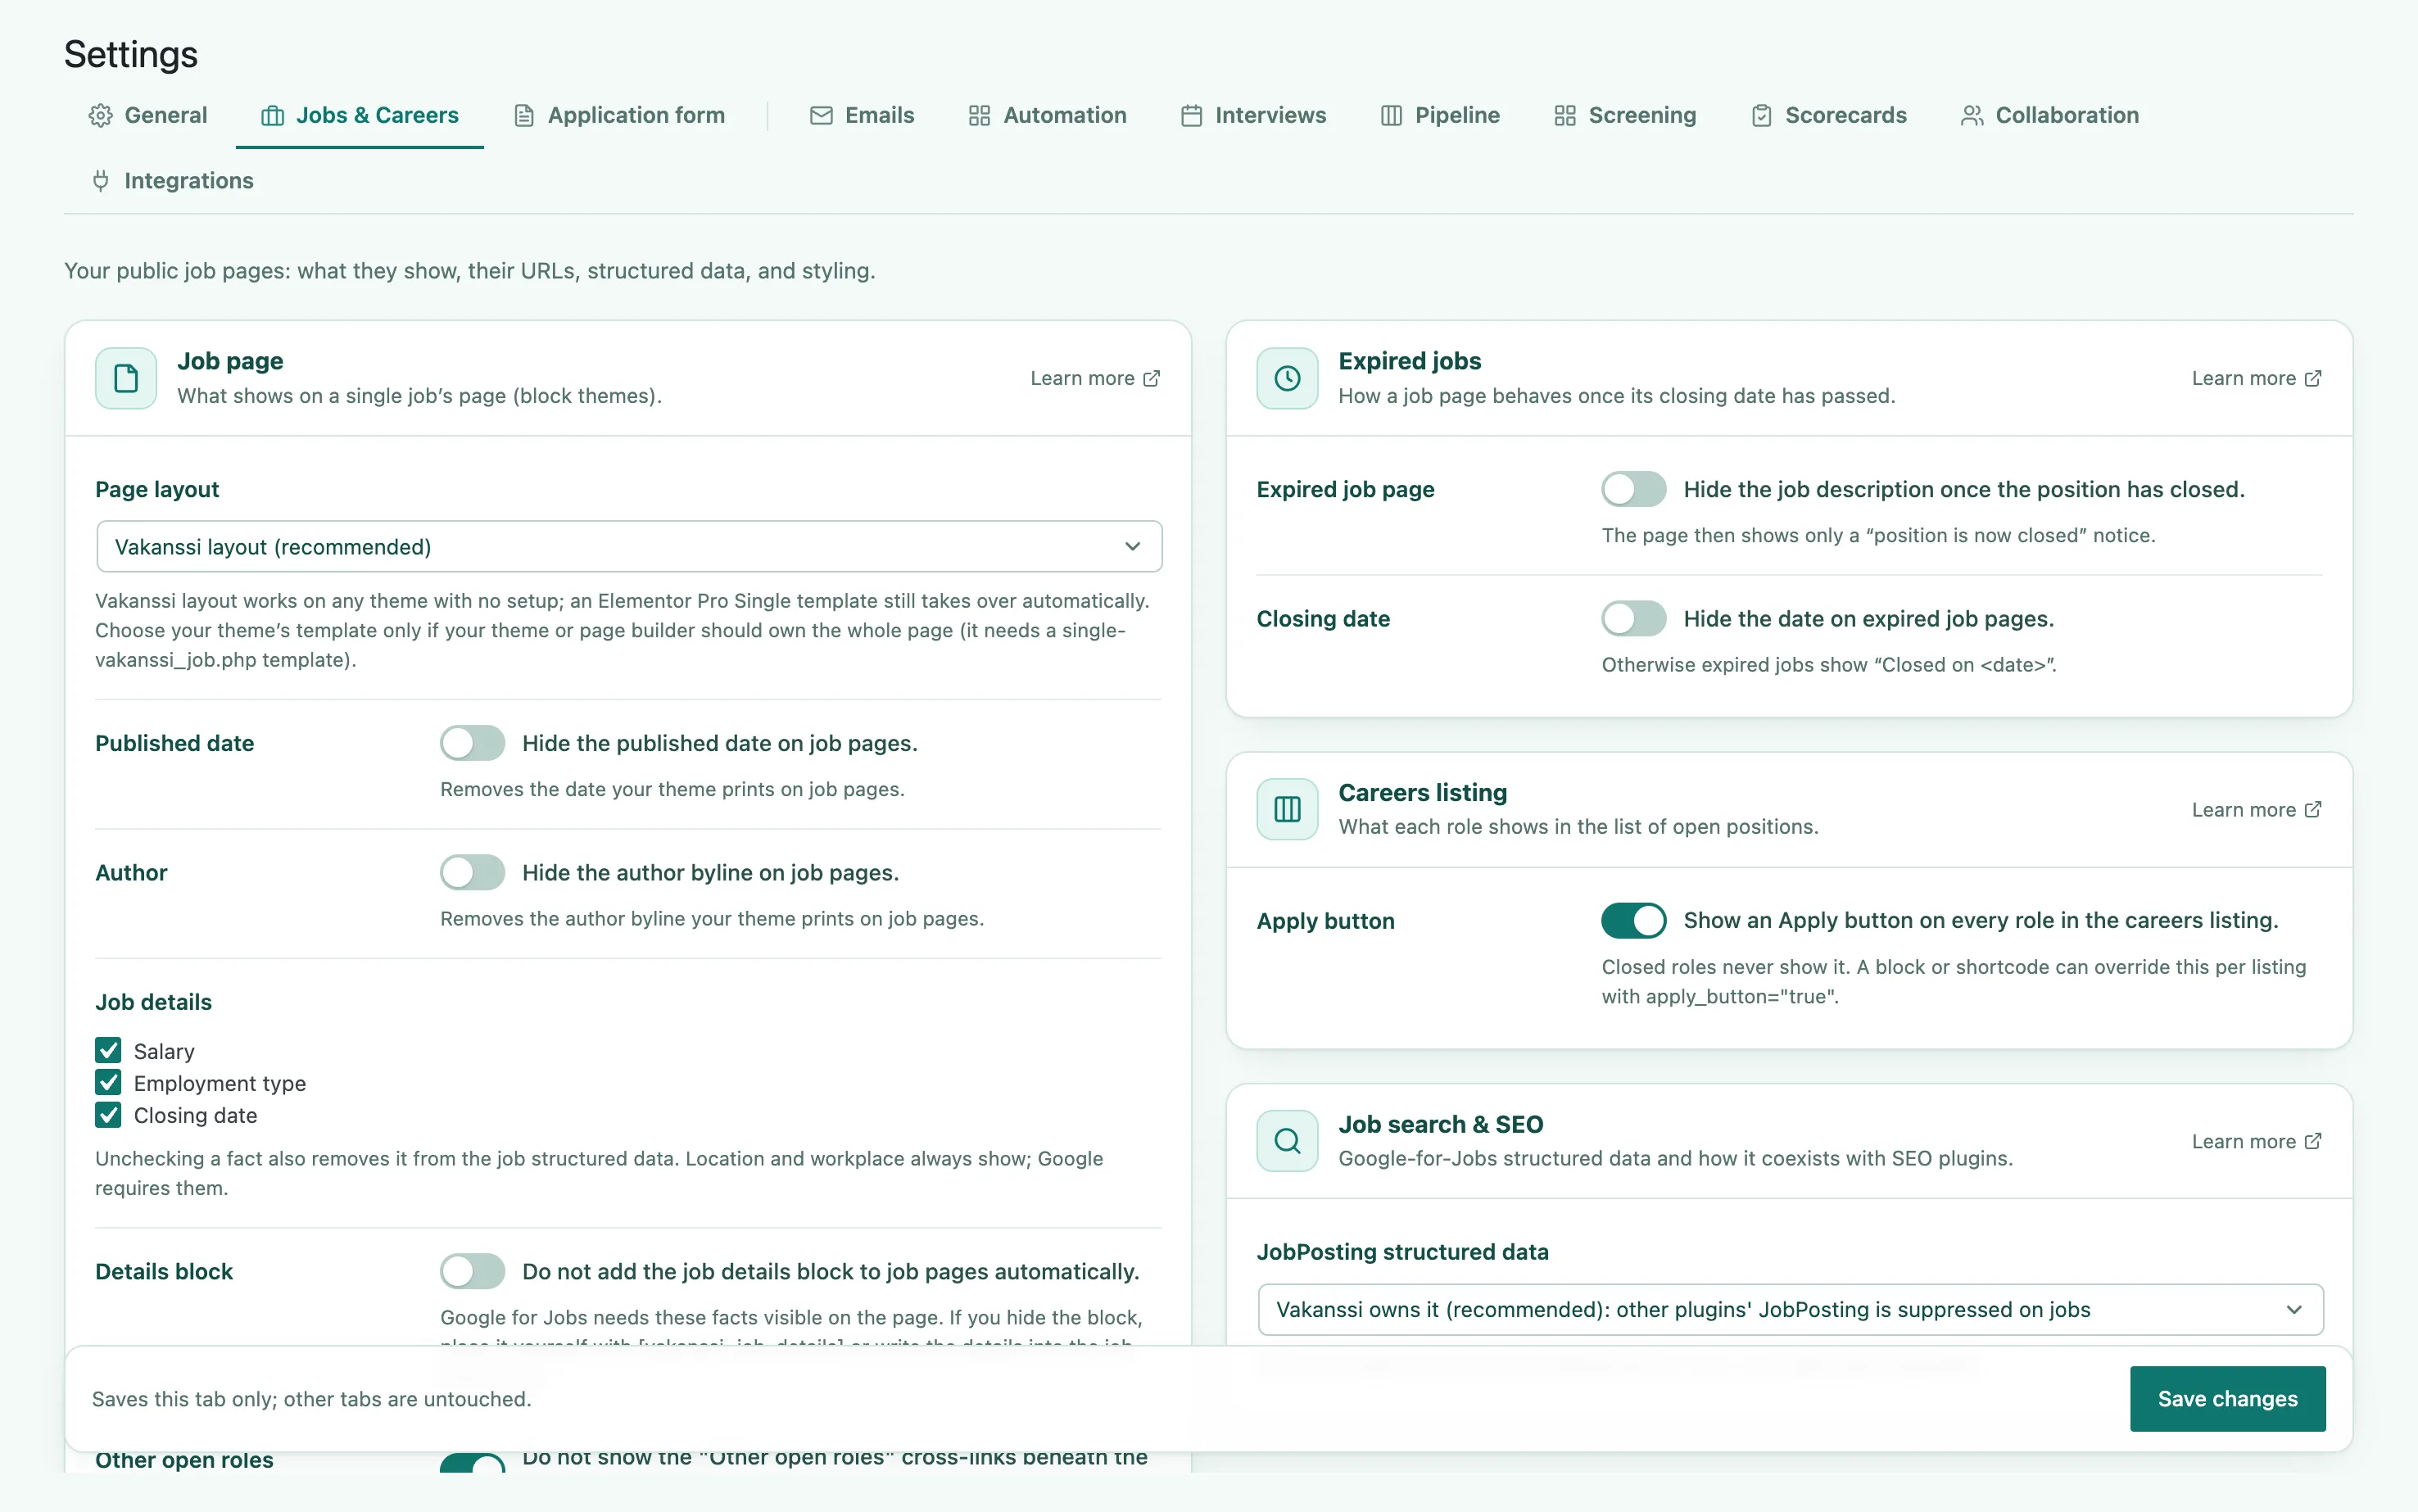Click the envelope icon beside Emails
This screenshot has height=1512, width=2418.
pyautogui.click(x=821, y=116)
